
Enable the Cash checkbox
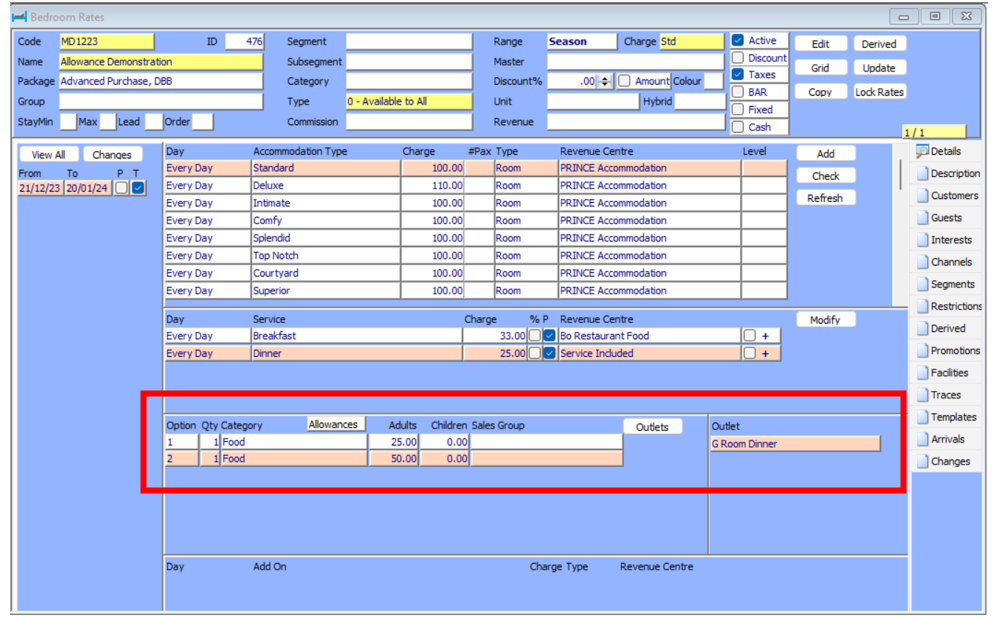coord(738,127)
